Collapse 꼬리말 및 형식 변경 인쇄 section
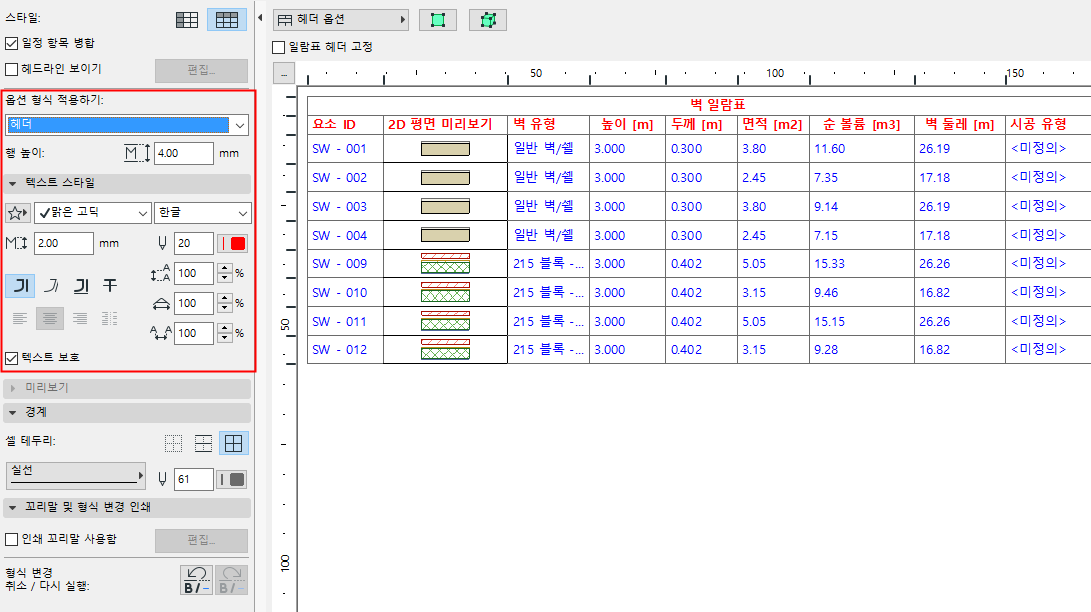 point(127,508)
